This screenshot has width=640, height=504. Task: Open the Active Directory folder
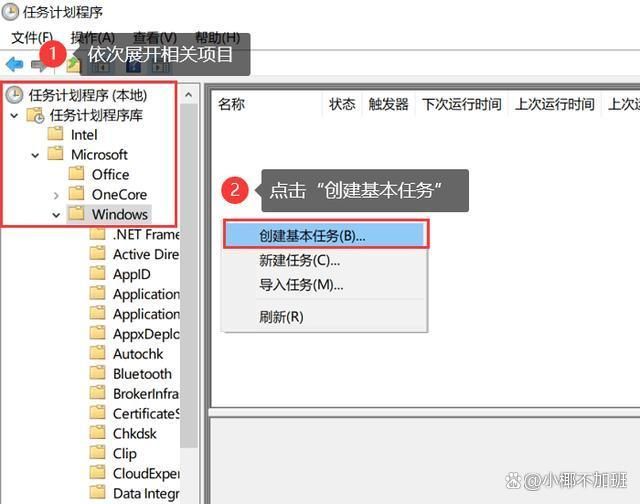(x=146, y=255)
